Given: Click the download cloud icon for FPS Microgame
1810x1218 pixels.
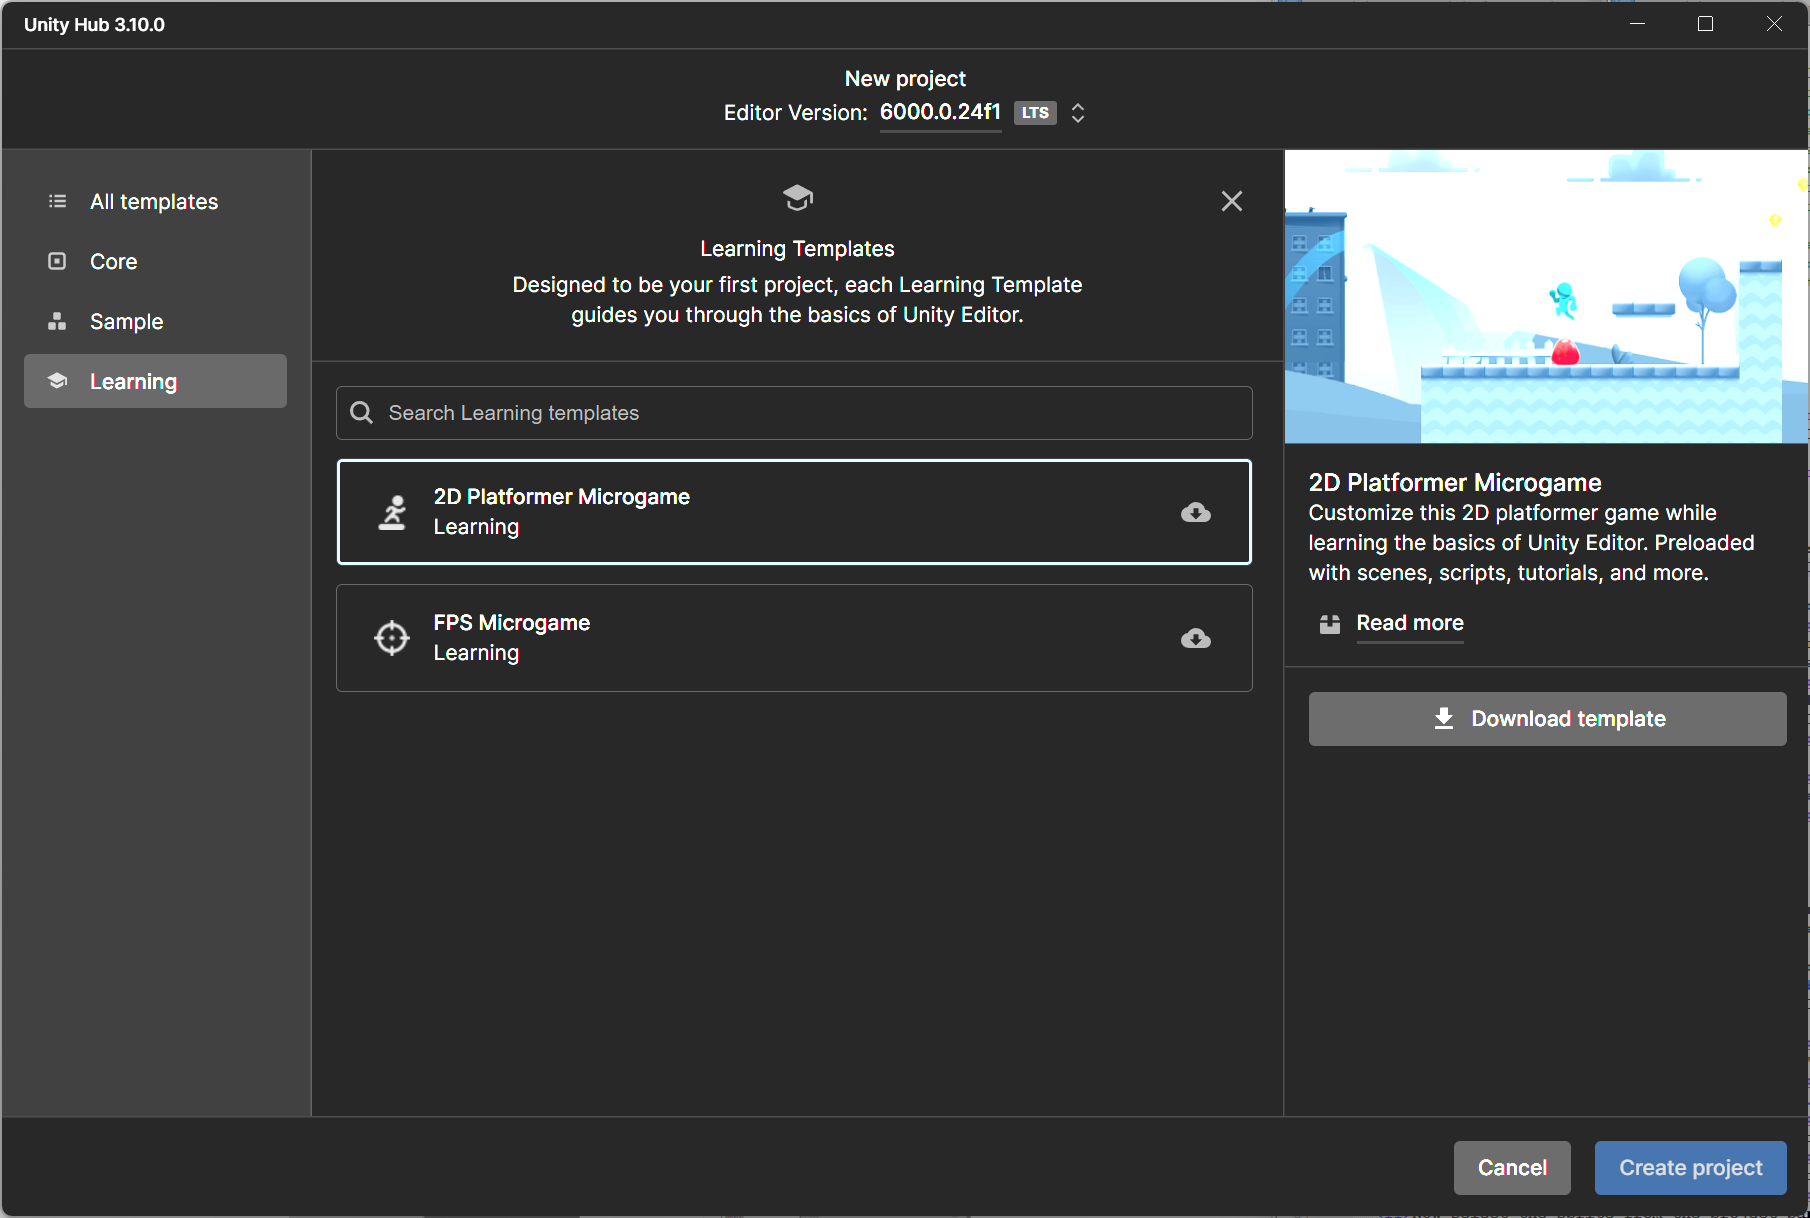Looking at the screenshot, I should (x=1196, y=639).
